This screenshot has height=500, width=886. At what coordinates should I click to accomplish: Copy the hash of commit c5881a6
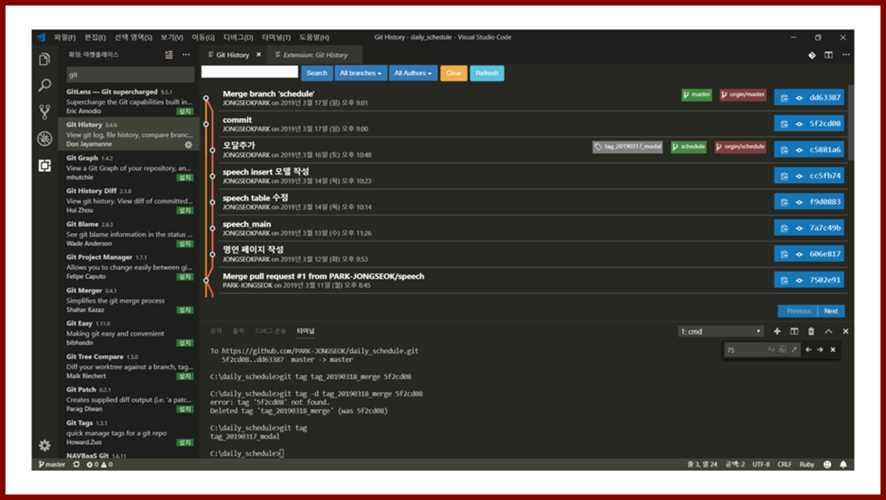[784, 150]
